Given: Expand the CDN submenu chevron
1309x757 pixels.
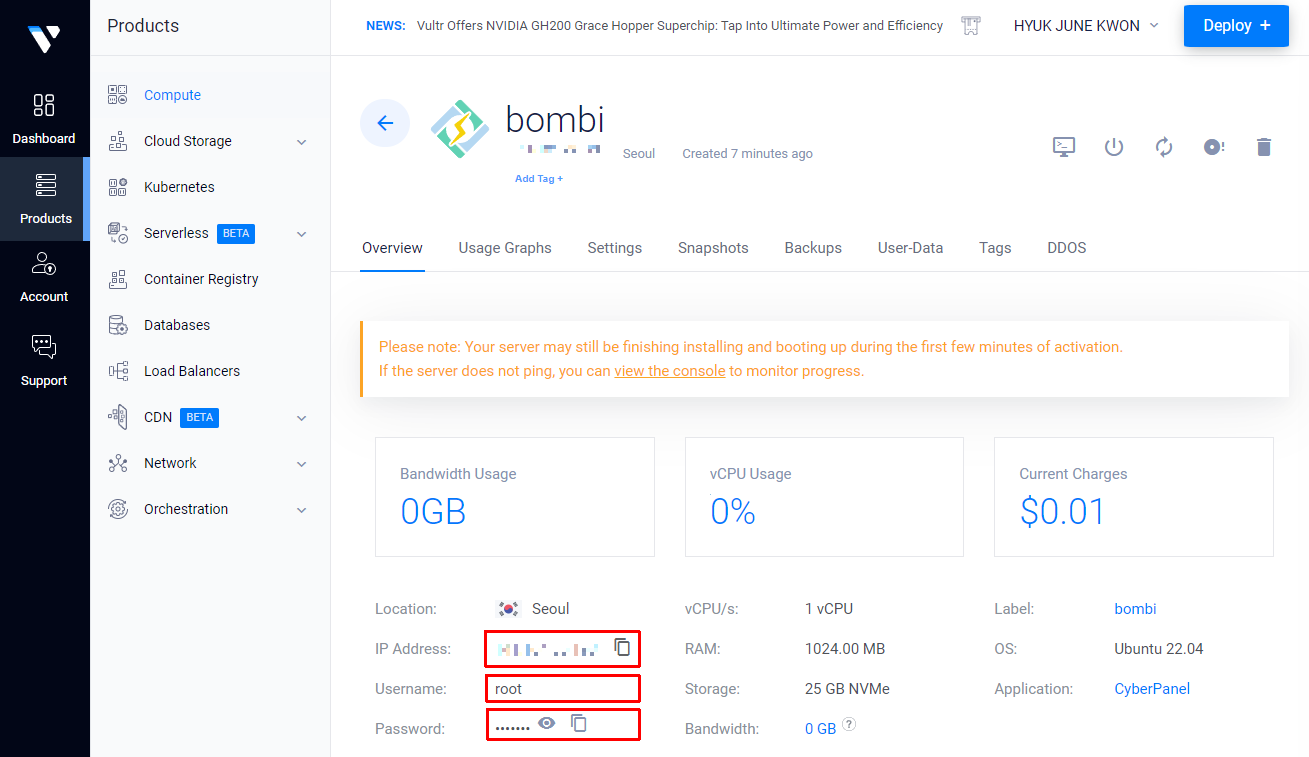Looking at the screenshot, I should pyautogui.click(x=302, y=418).
